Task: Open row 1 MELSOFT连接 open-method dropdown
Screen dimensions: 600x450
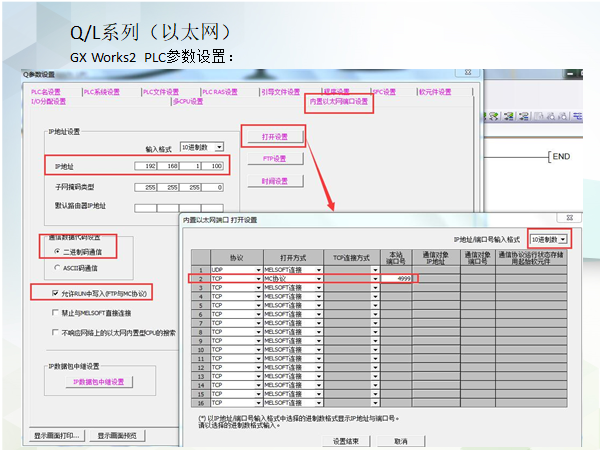Action: click(x=319, y=270)
